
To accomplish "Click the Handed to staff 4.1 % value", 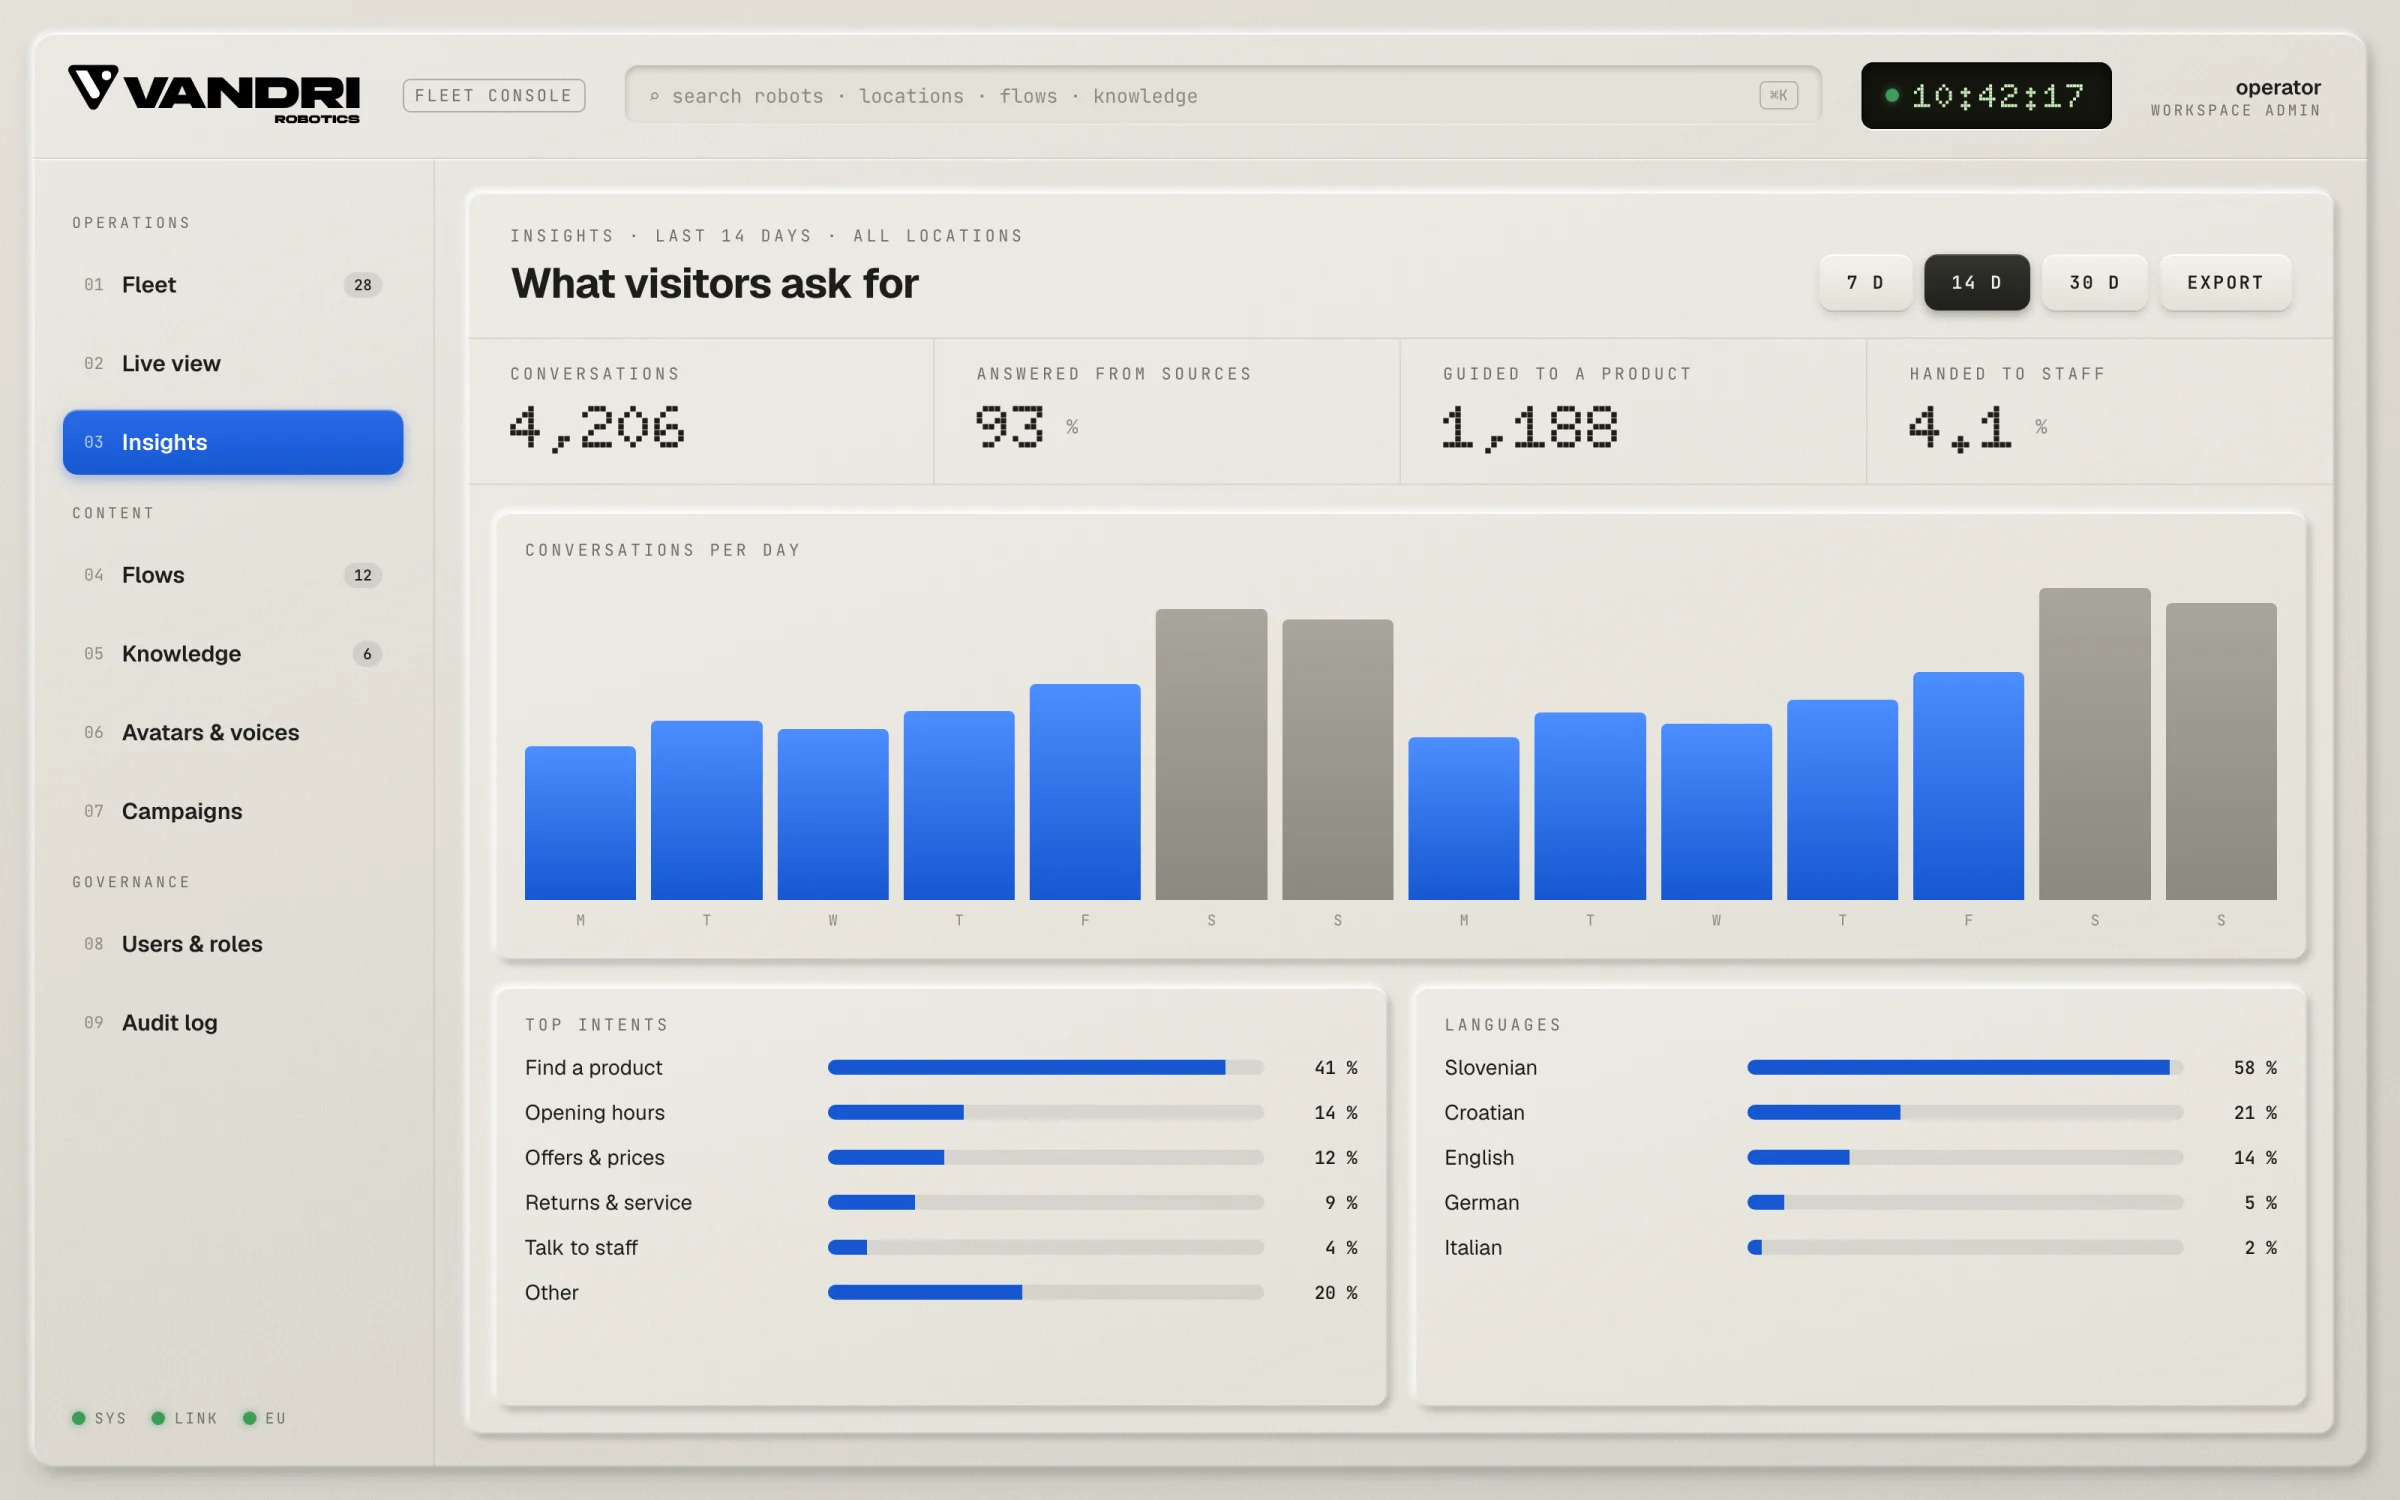I will pyautogui.click(x=1977, y=428).
